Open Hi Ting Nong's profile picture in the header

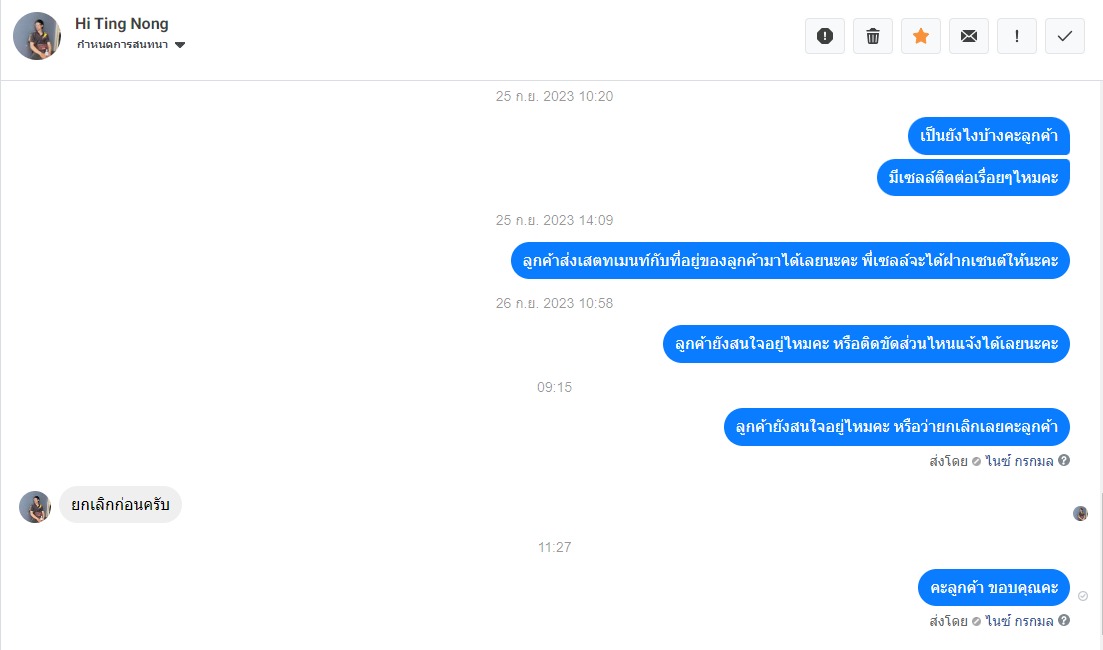tap(37, 36)
